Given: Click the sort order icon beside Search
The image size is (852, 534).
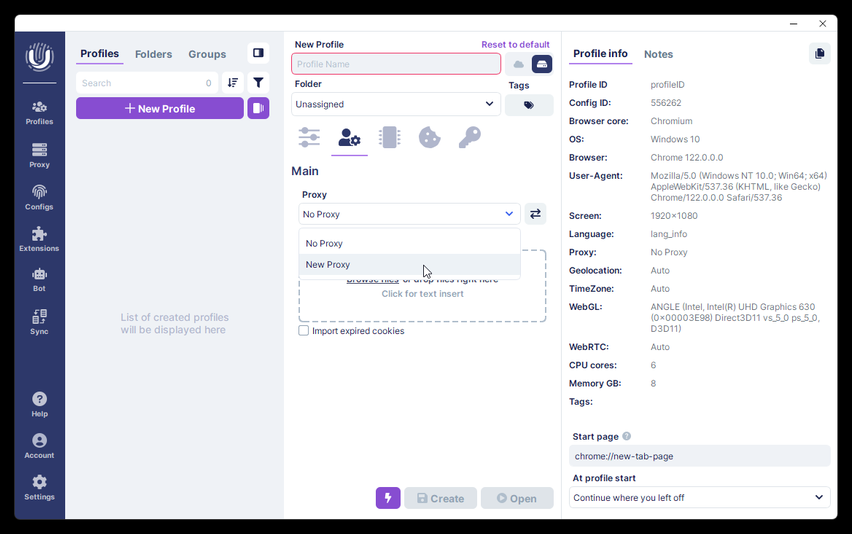Looking at the screenshot, I should [233, 83].
